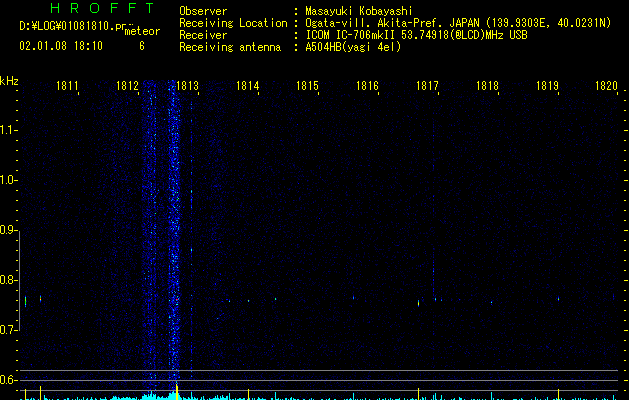Click the gray frequency range bracket on left axis
Image resolution: width=629 pixels, height=400 pixels.
20,281
